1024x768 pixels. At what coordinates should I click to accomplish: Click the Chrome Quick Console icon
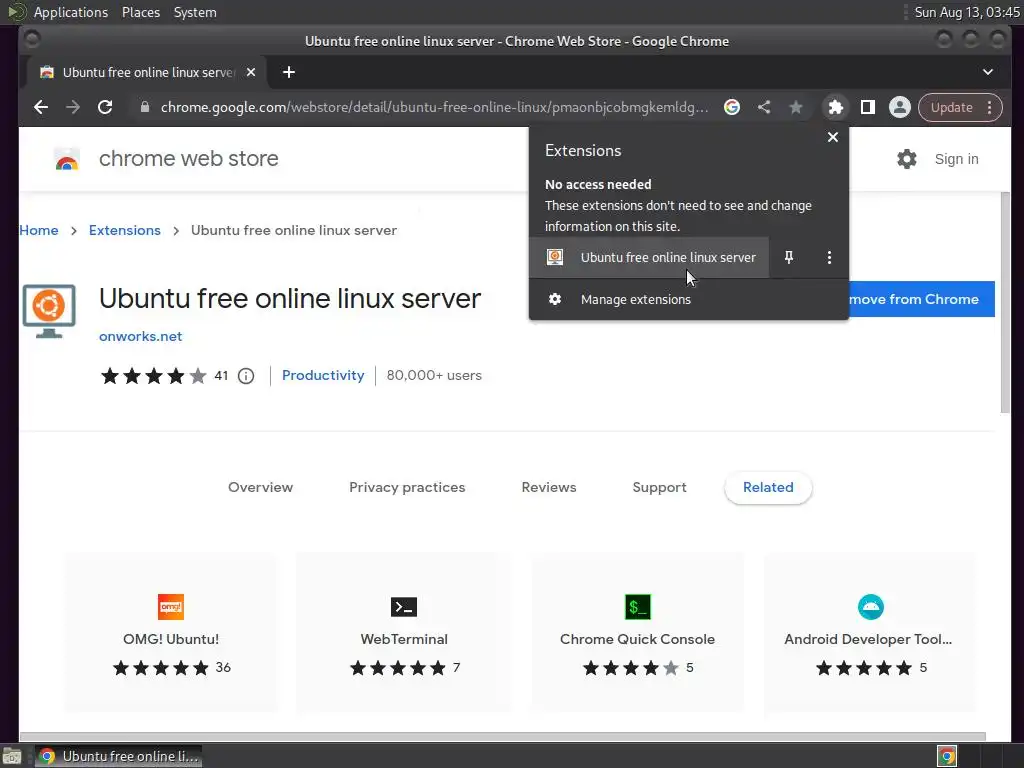637,607
